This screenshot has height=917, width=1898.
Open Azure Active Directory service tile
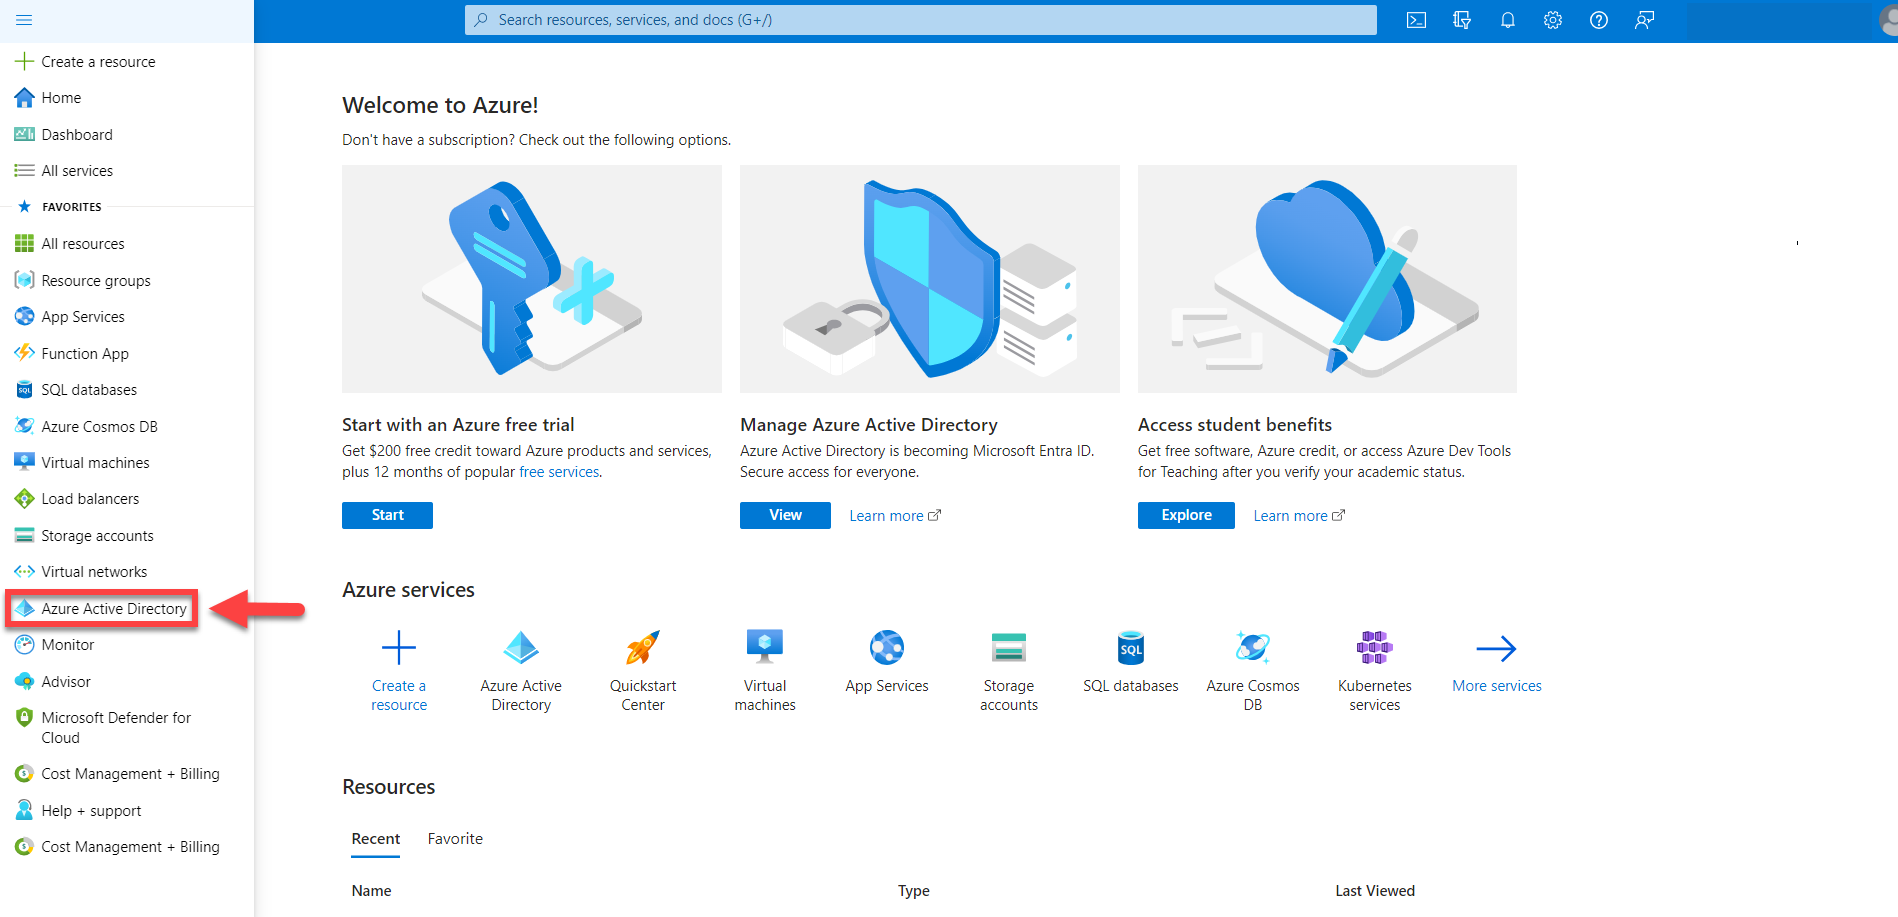521,670
